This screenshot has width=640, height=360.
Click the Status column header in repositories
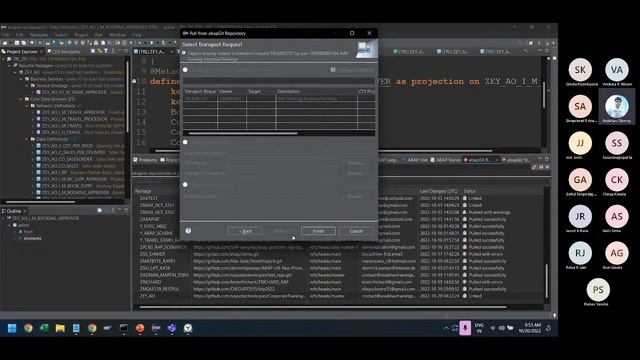click(x=470, y=191)
